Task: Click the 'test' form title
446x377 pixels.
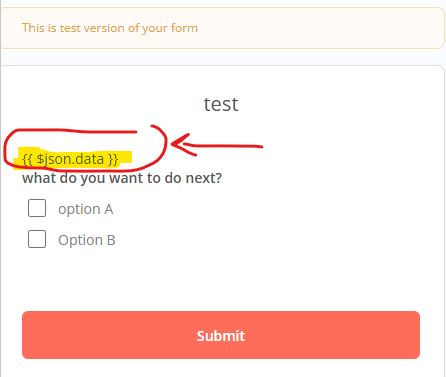Action: pyautogui.click(x=221, y=104)
